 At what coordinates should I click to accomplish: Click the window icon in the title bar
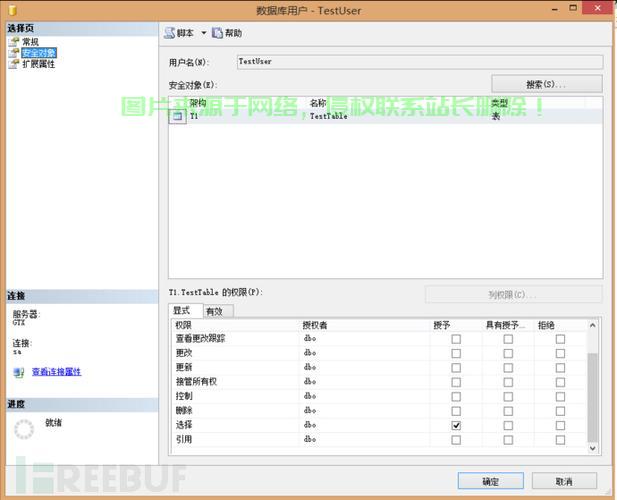(11, 10)
